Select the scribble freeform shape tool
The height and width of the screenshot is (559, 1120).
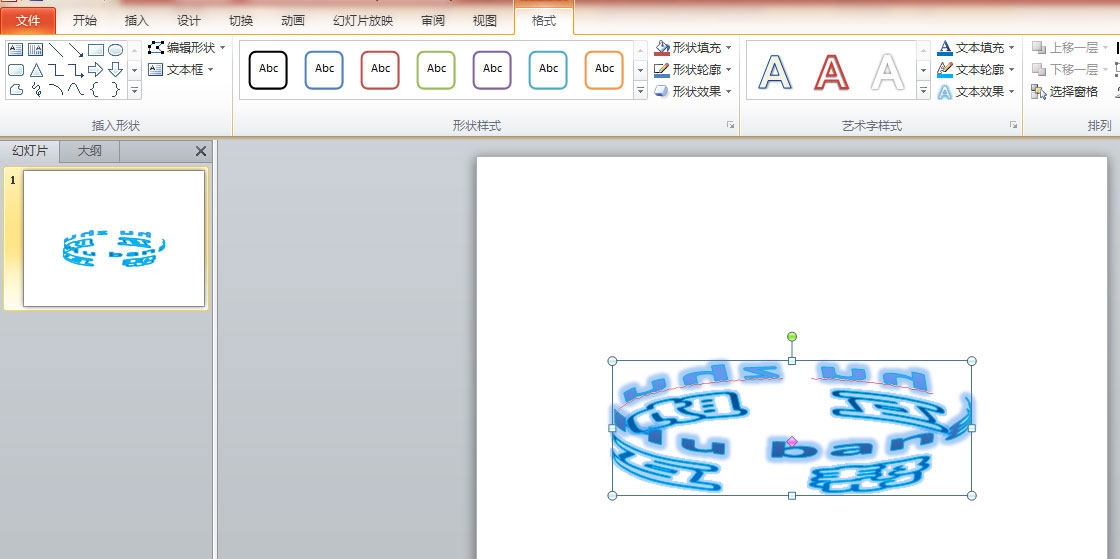(36, 90)
